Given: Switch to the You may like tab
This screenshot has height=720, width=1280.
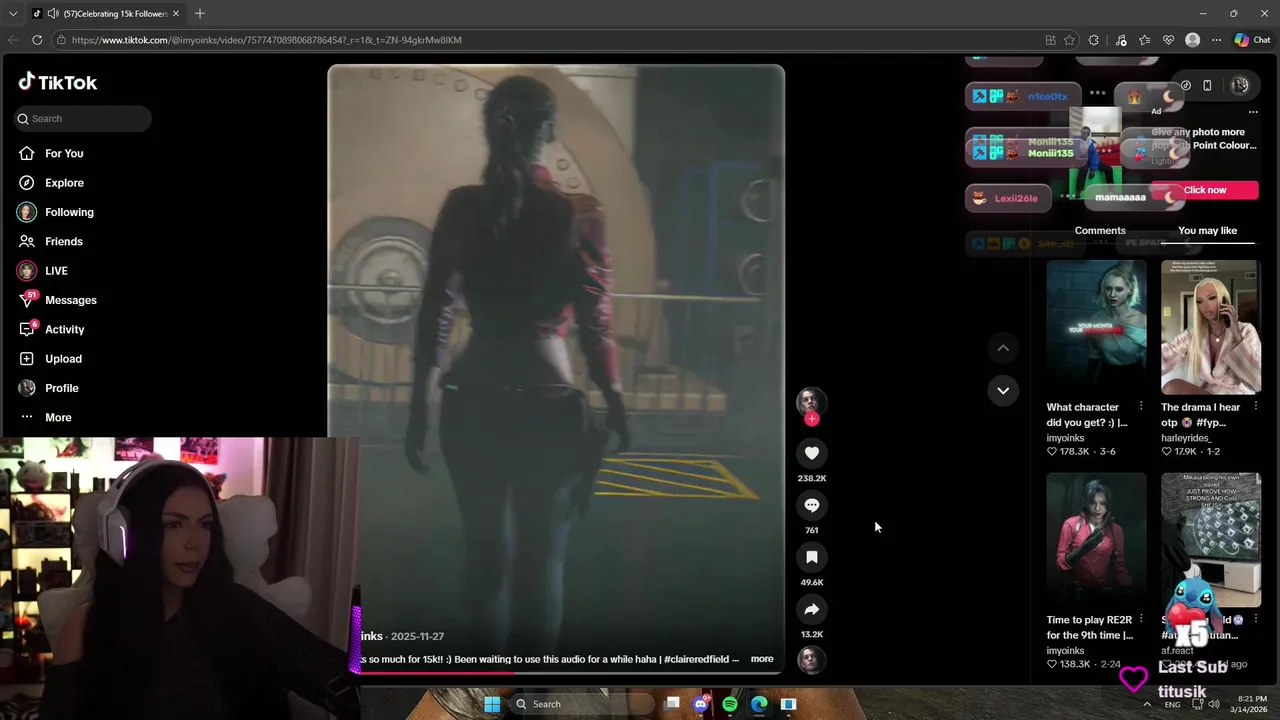Looking at the screenshot, I should tap(1207, 230).
